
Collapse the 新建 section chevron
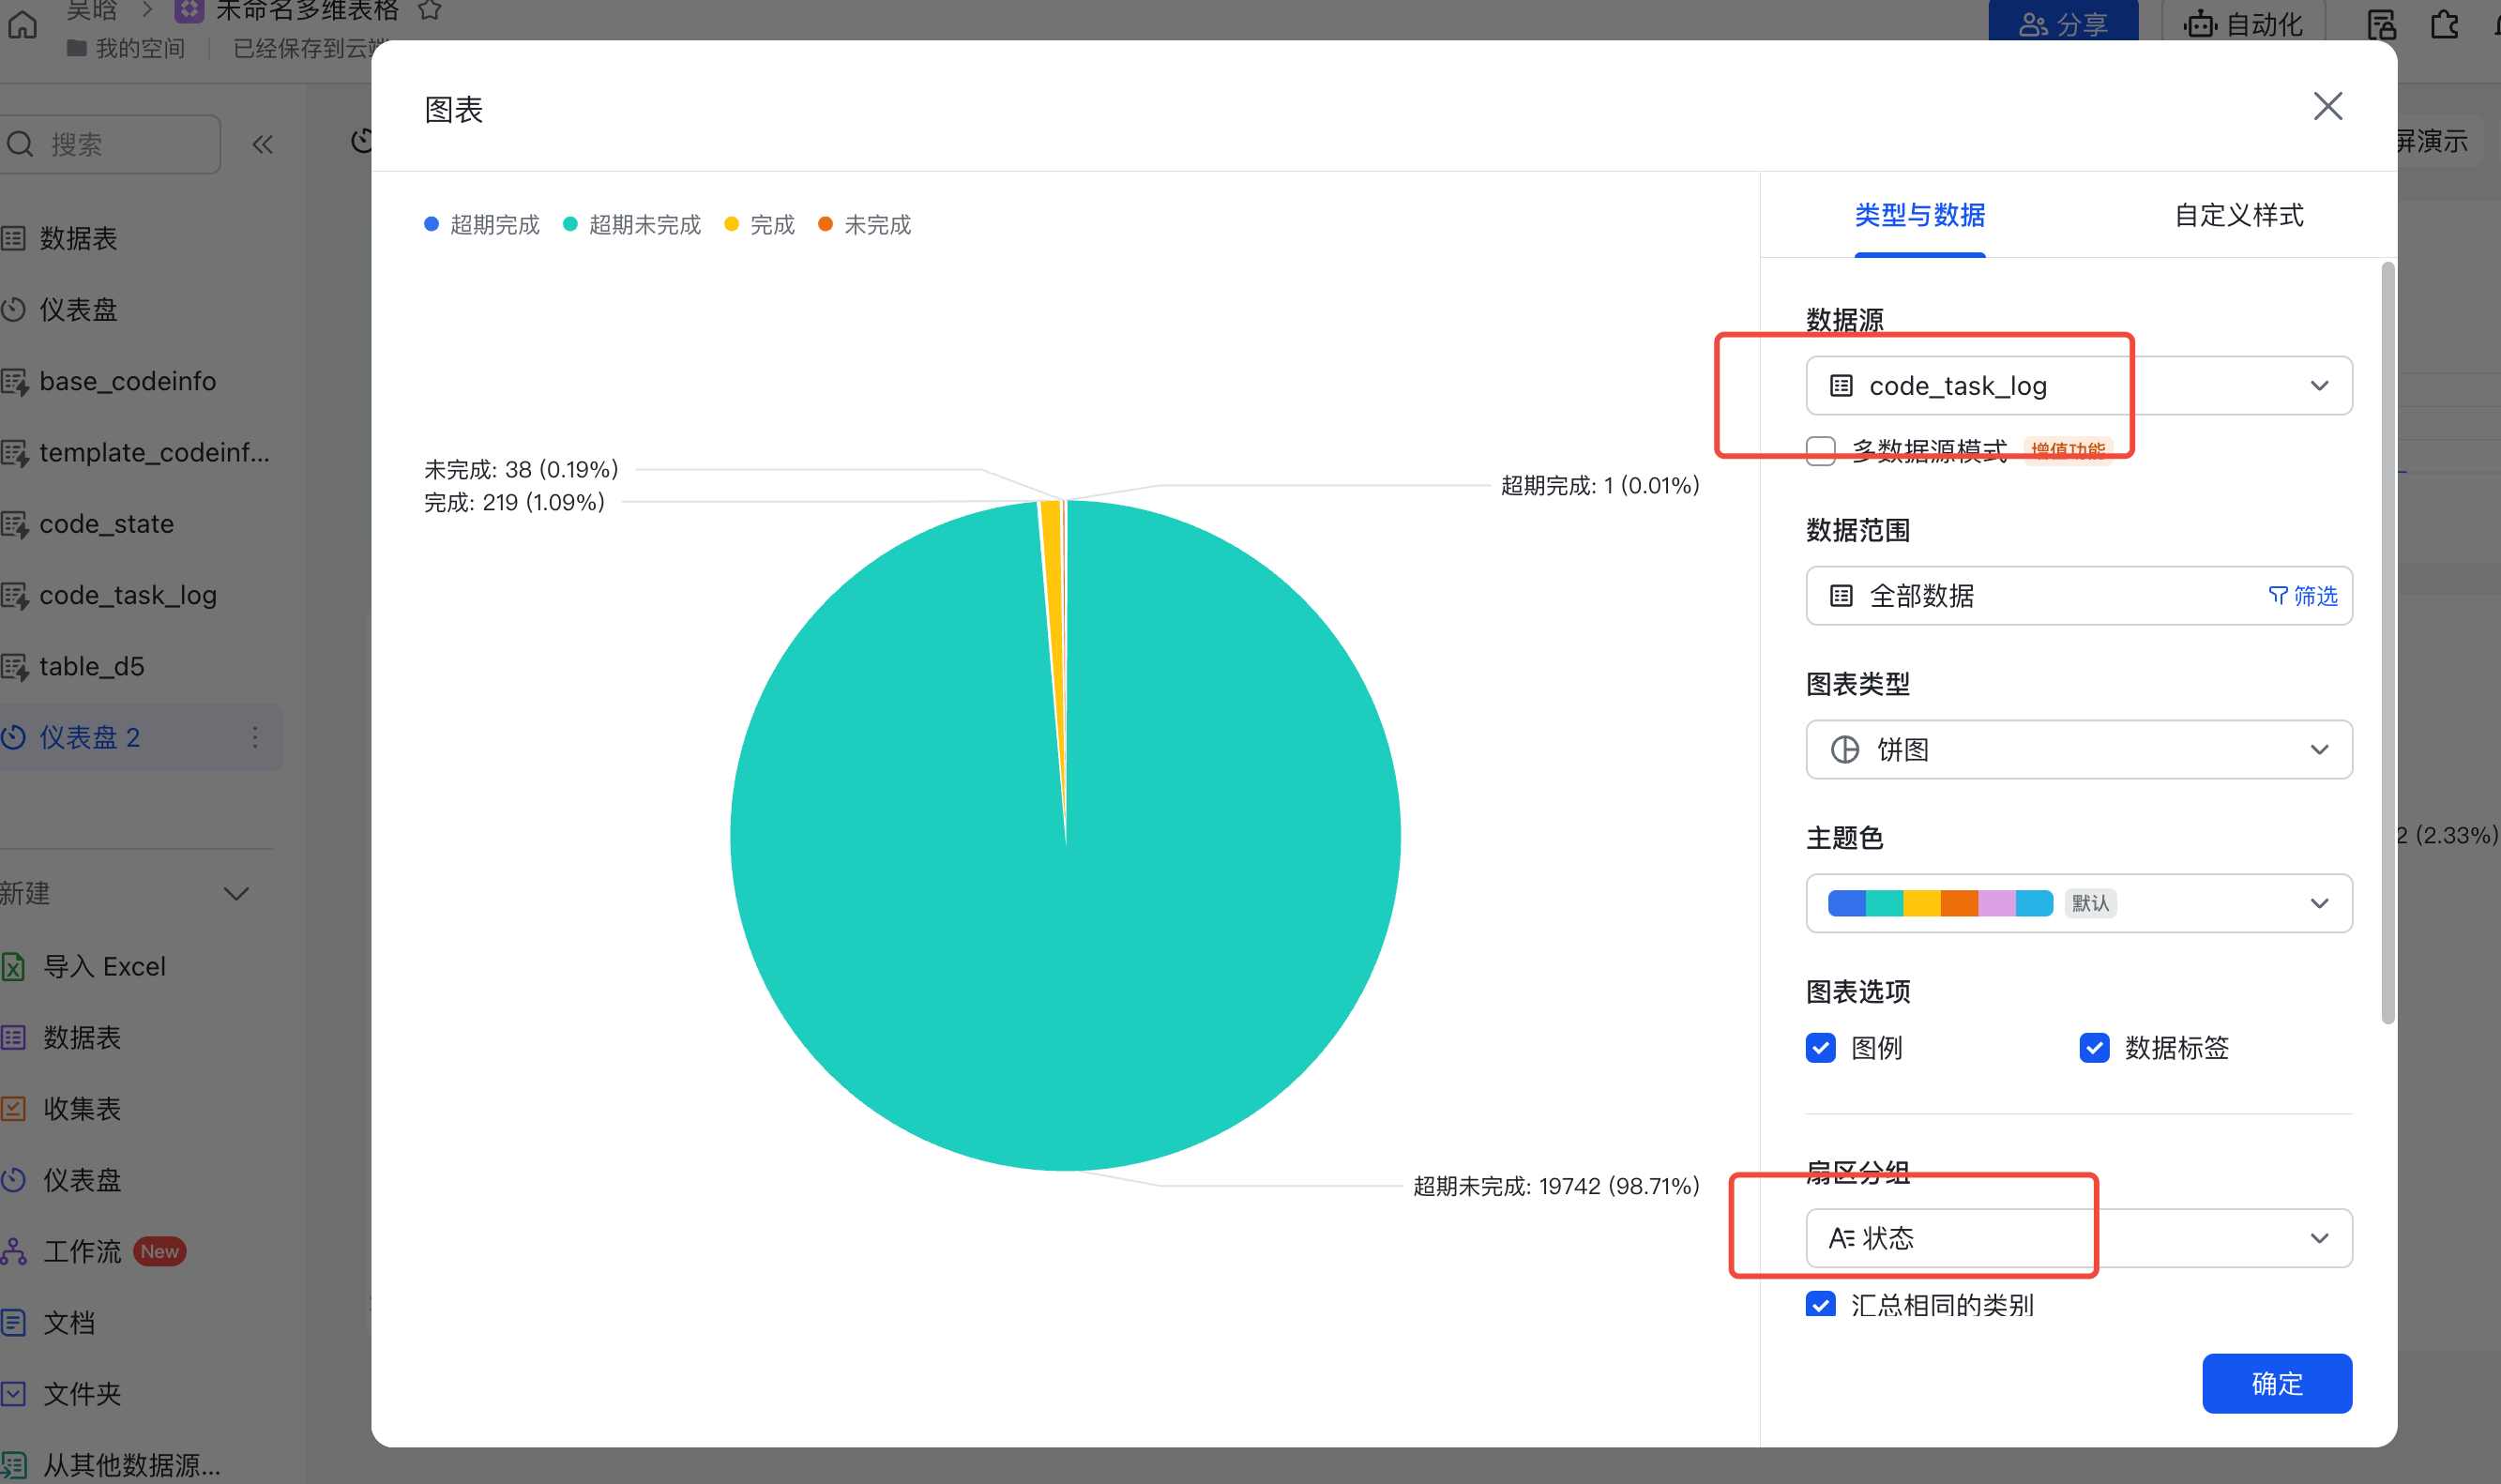(x=236, y=893)
